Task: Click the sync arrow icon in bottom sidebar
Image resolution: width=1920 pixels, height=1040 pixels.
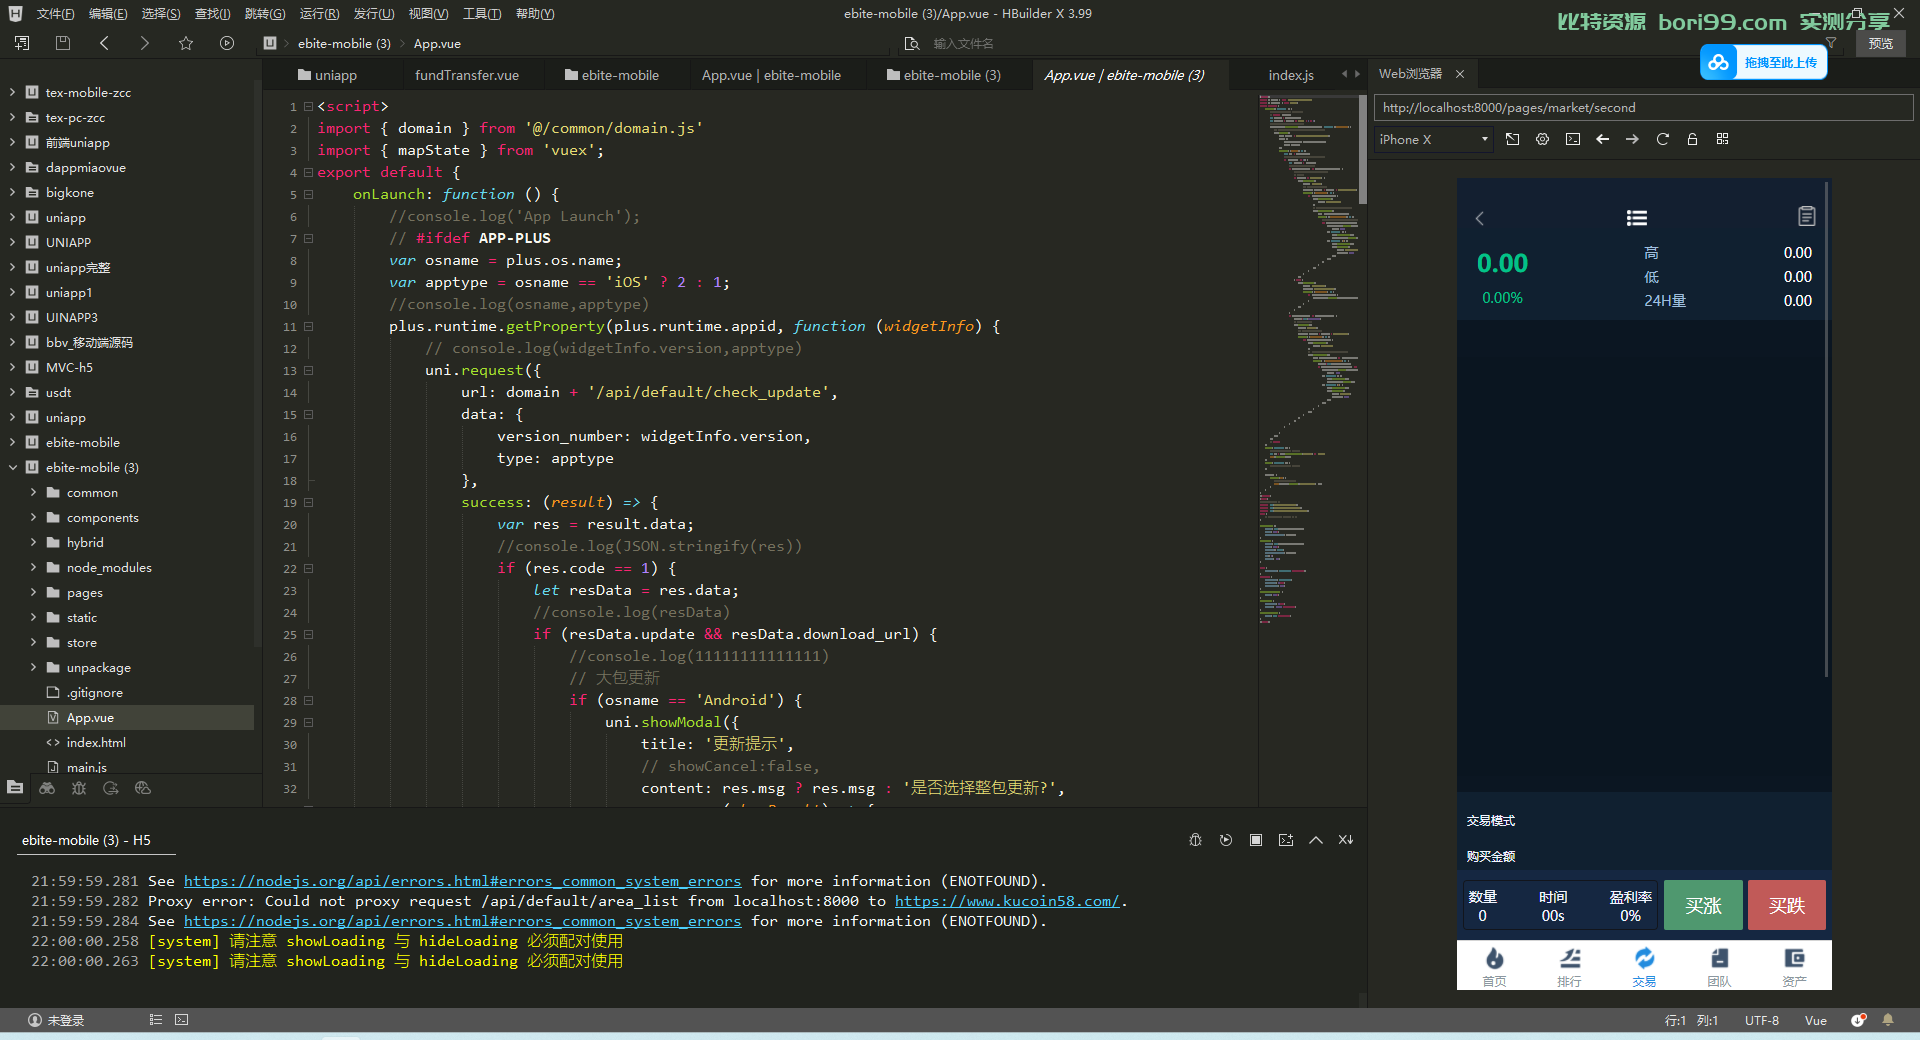Action: click(x=111, y=788)
